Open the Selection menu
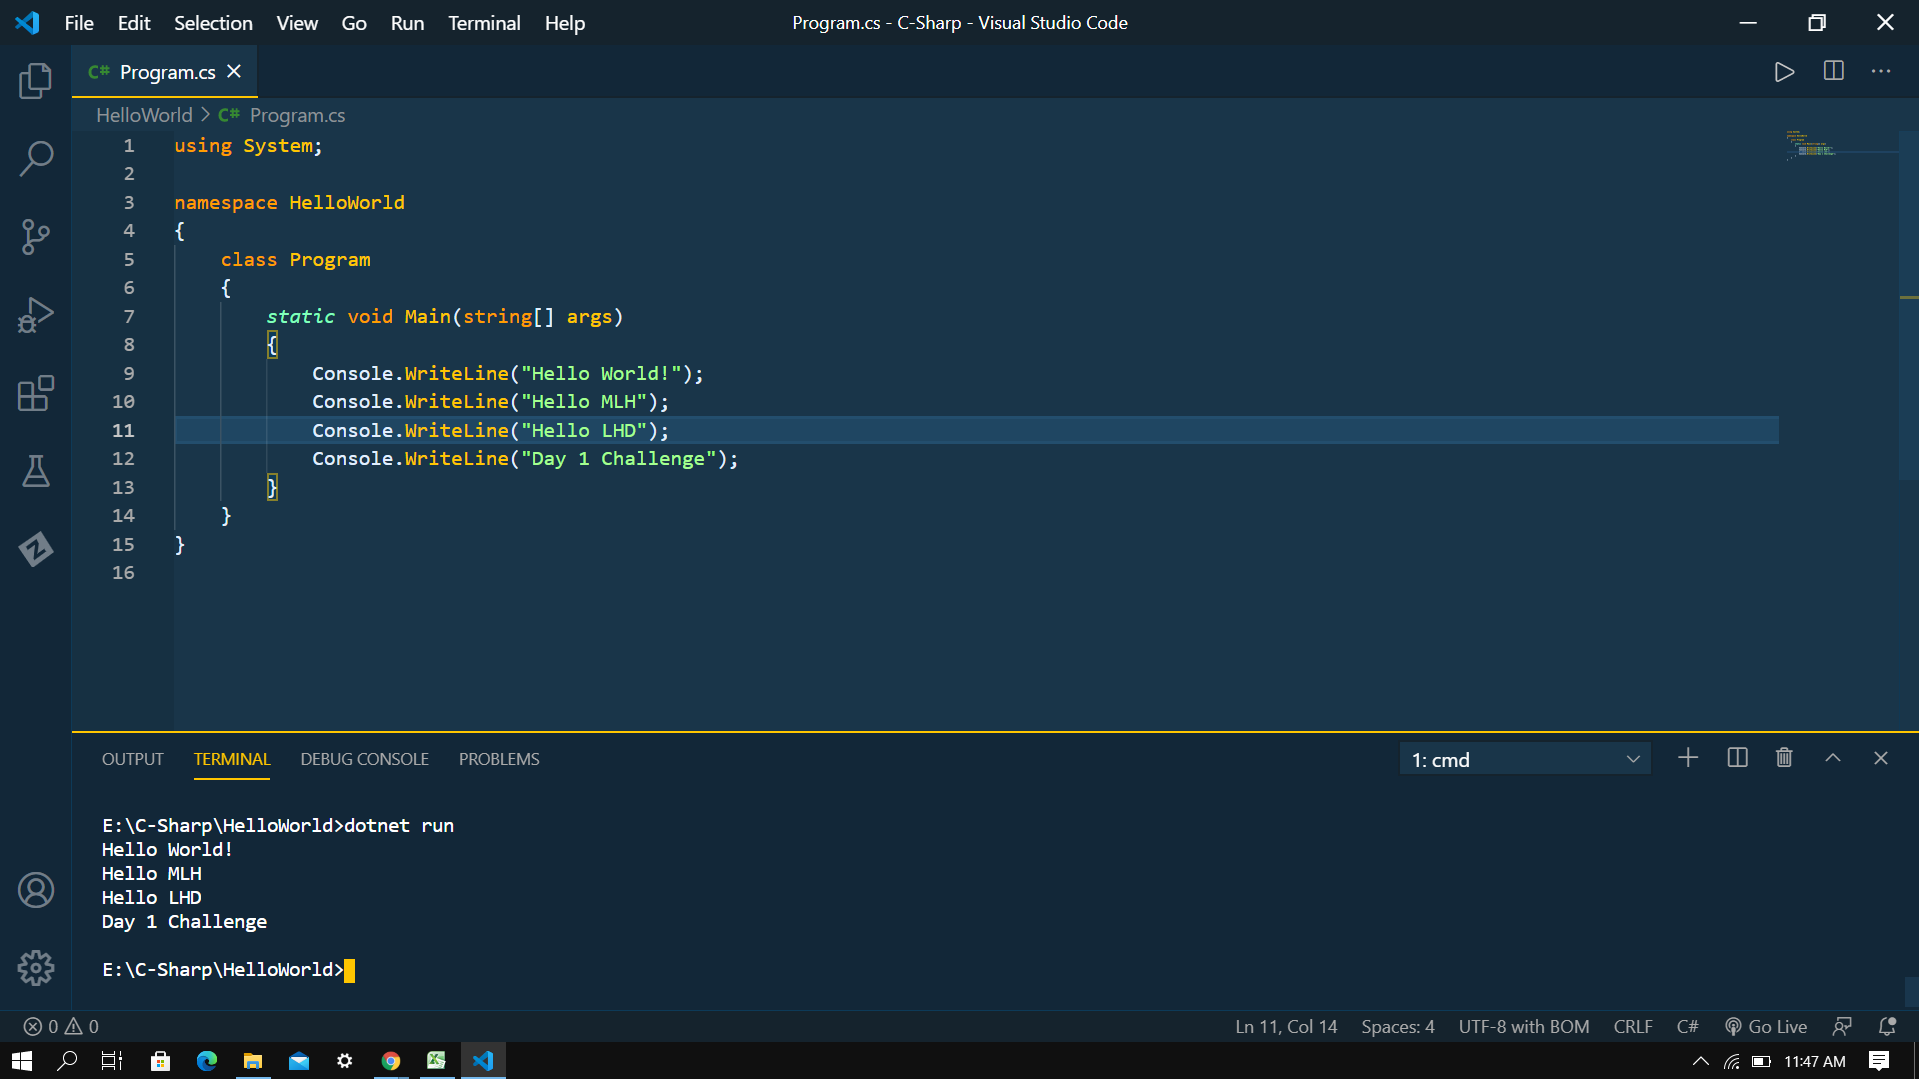The width and height of the screenshot is (1919, 1079). click(213, 22)
